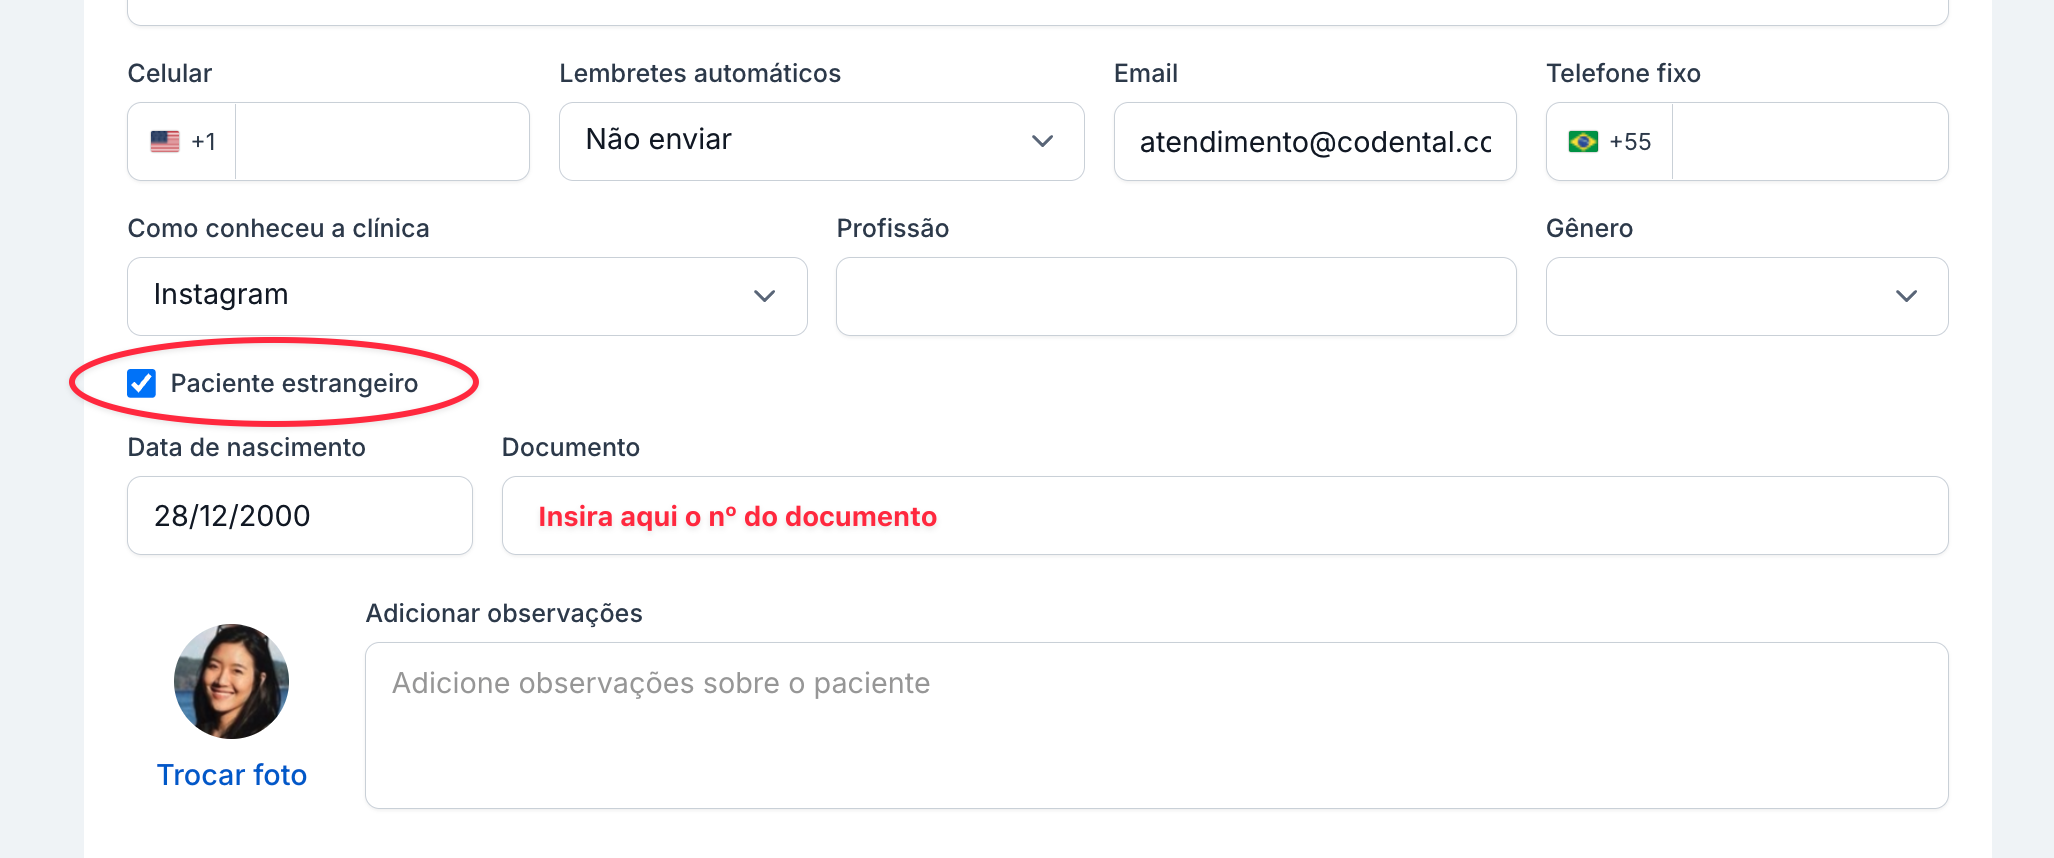Click the Profissão text field

coord(1175,296)
